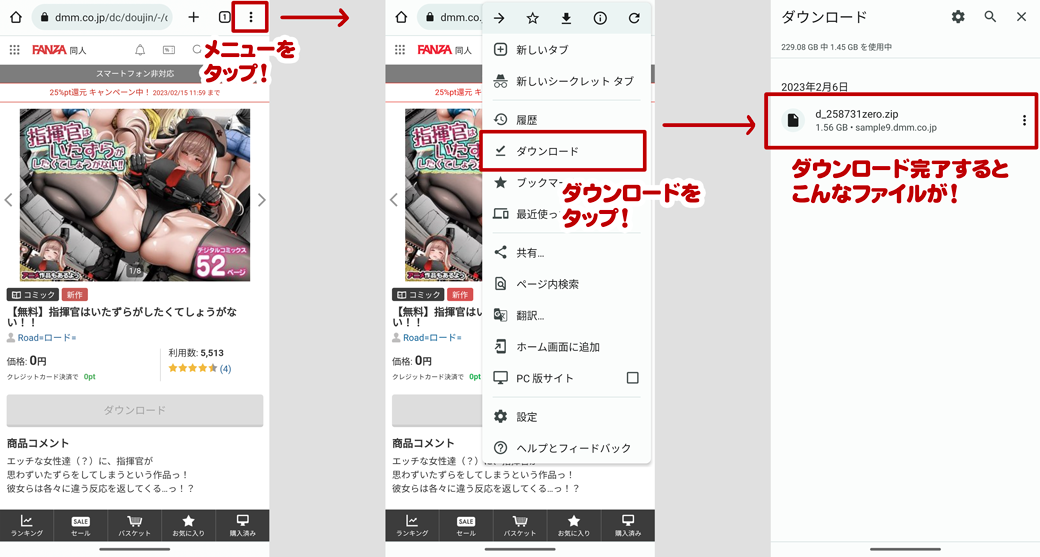Tap the forward arrow in the Chrome menu

499,19
